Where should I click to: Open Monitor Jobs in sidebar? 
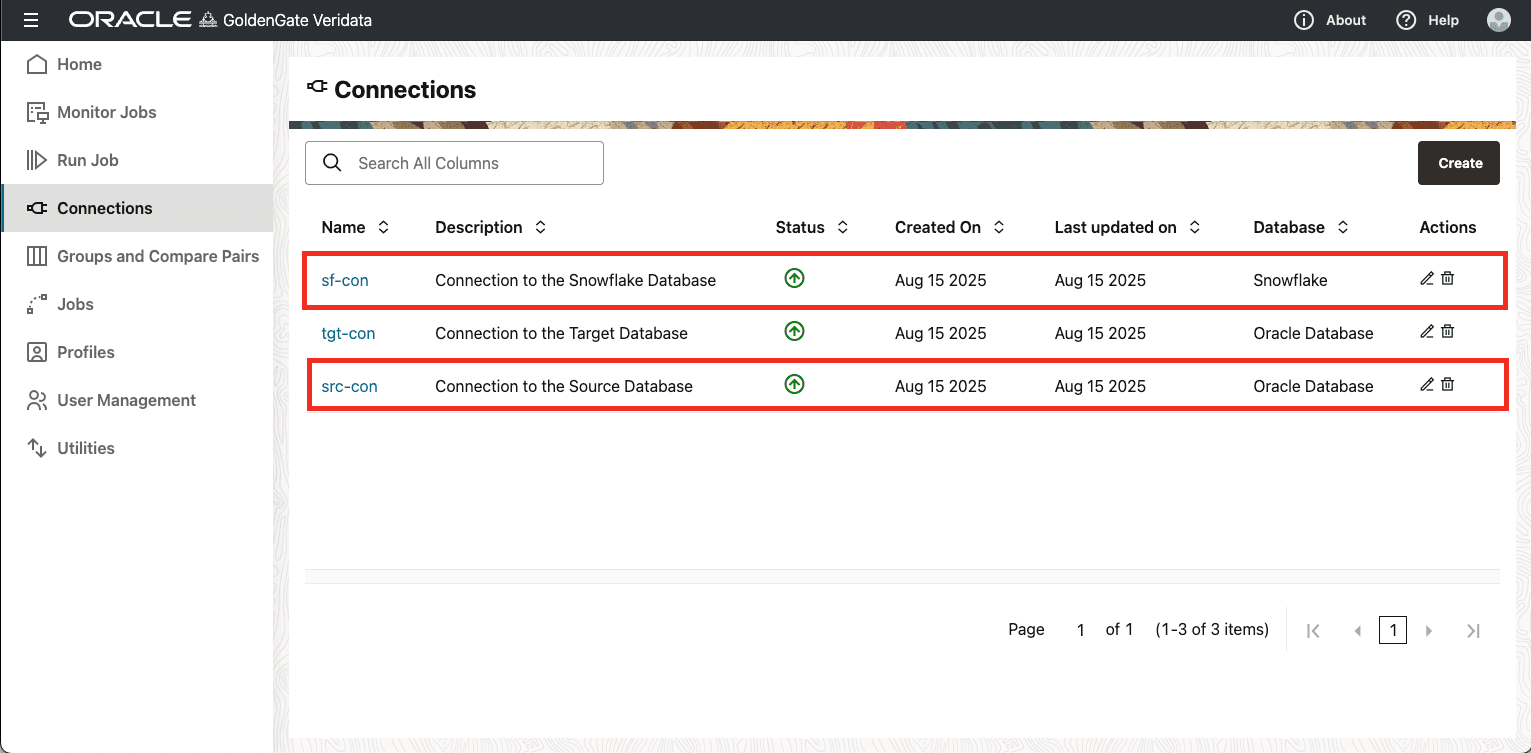pos(137,112)
